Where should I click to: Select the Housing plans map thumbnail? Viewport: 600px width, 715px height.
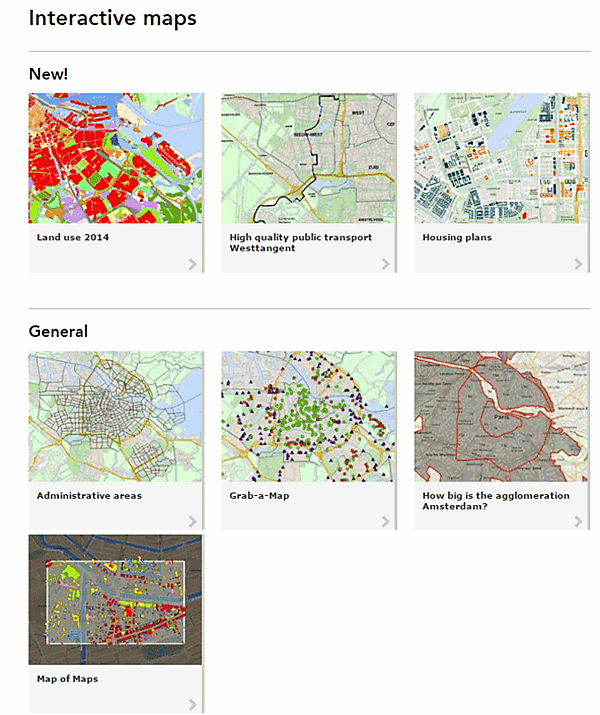pos(501,158)
